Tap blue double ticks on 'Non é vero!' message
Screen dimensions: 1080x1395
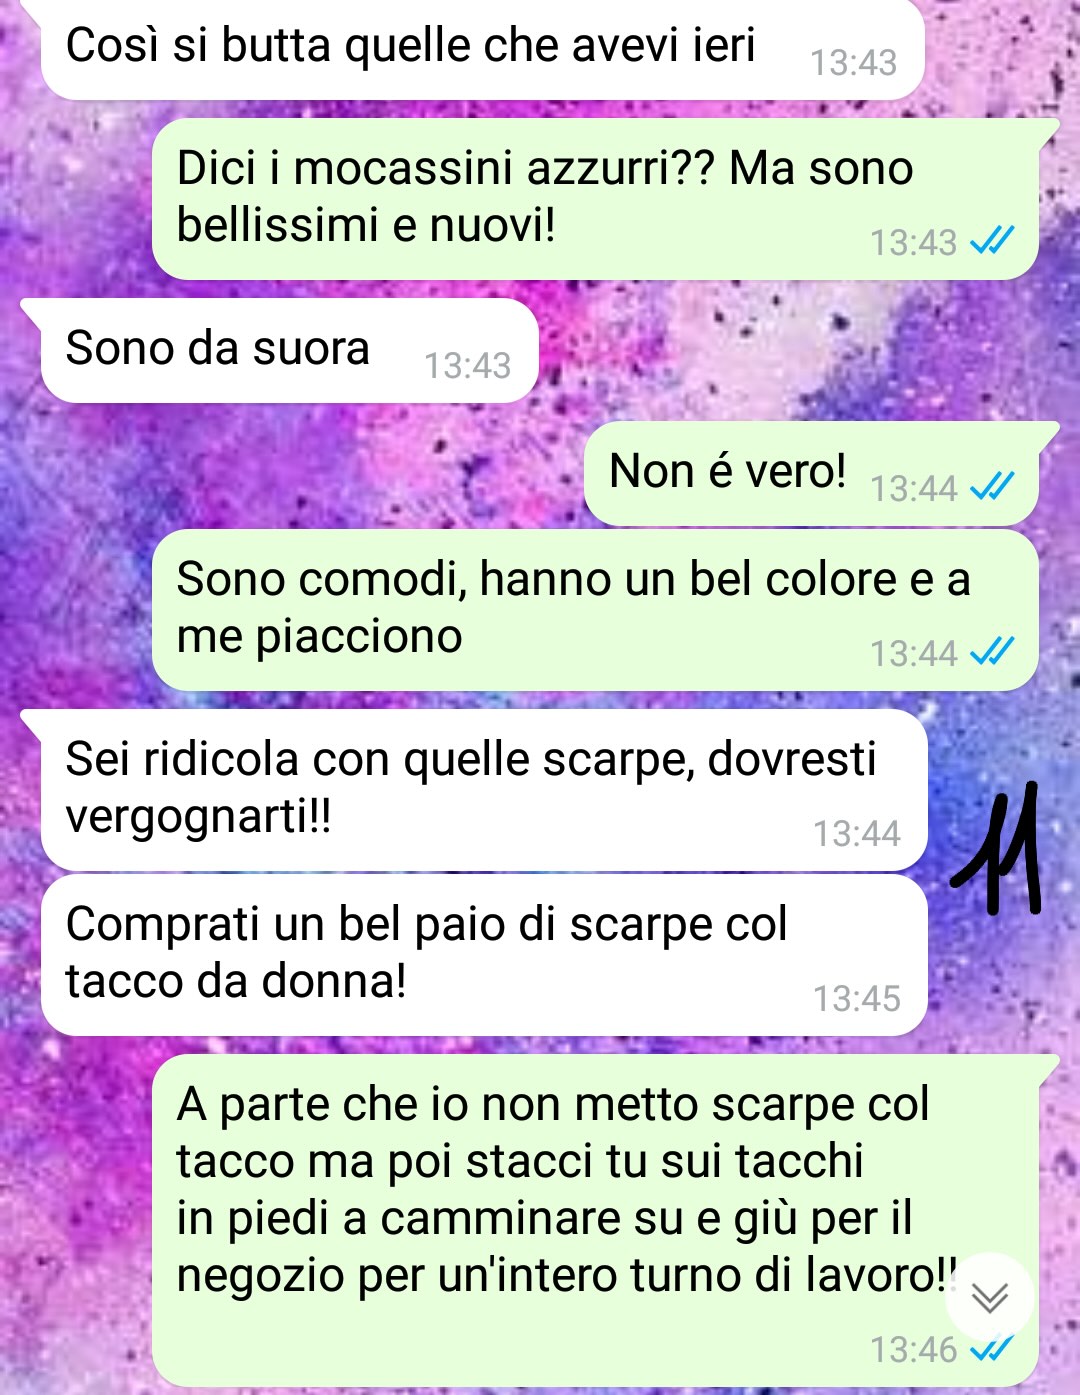tap(992, 487)
